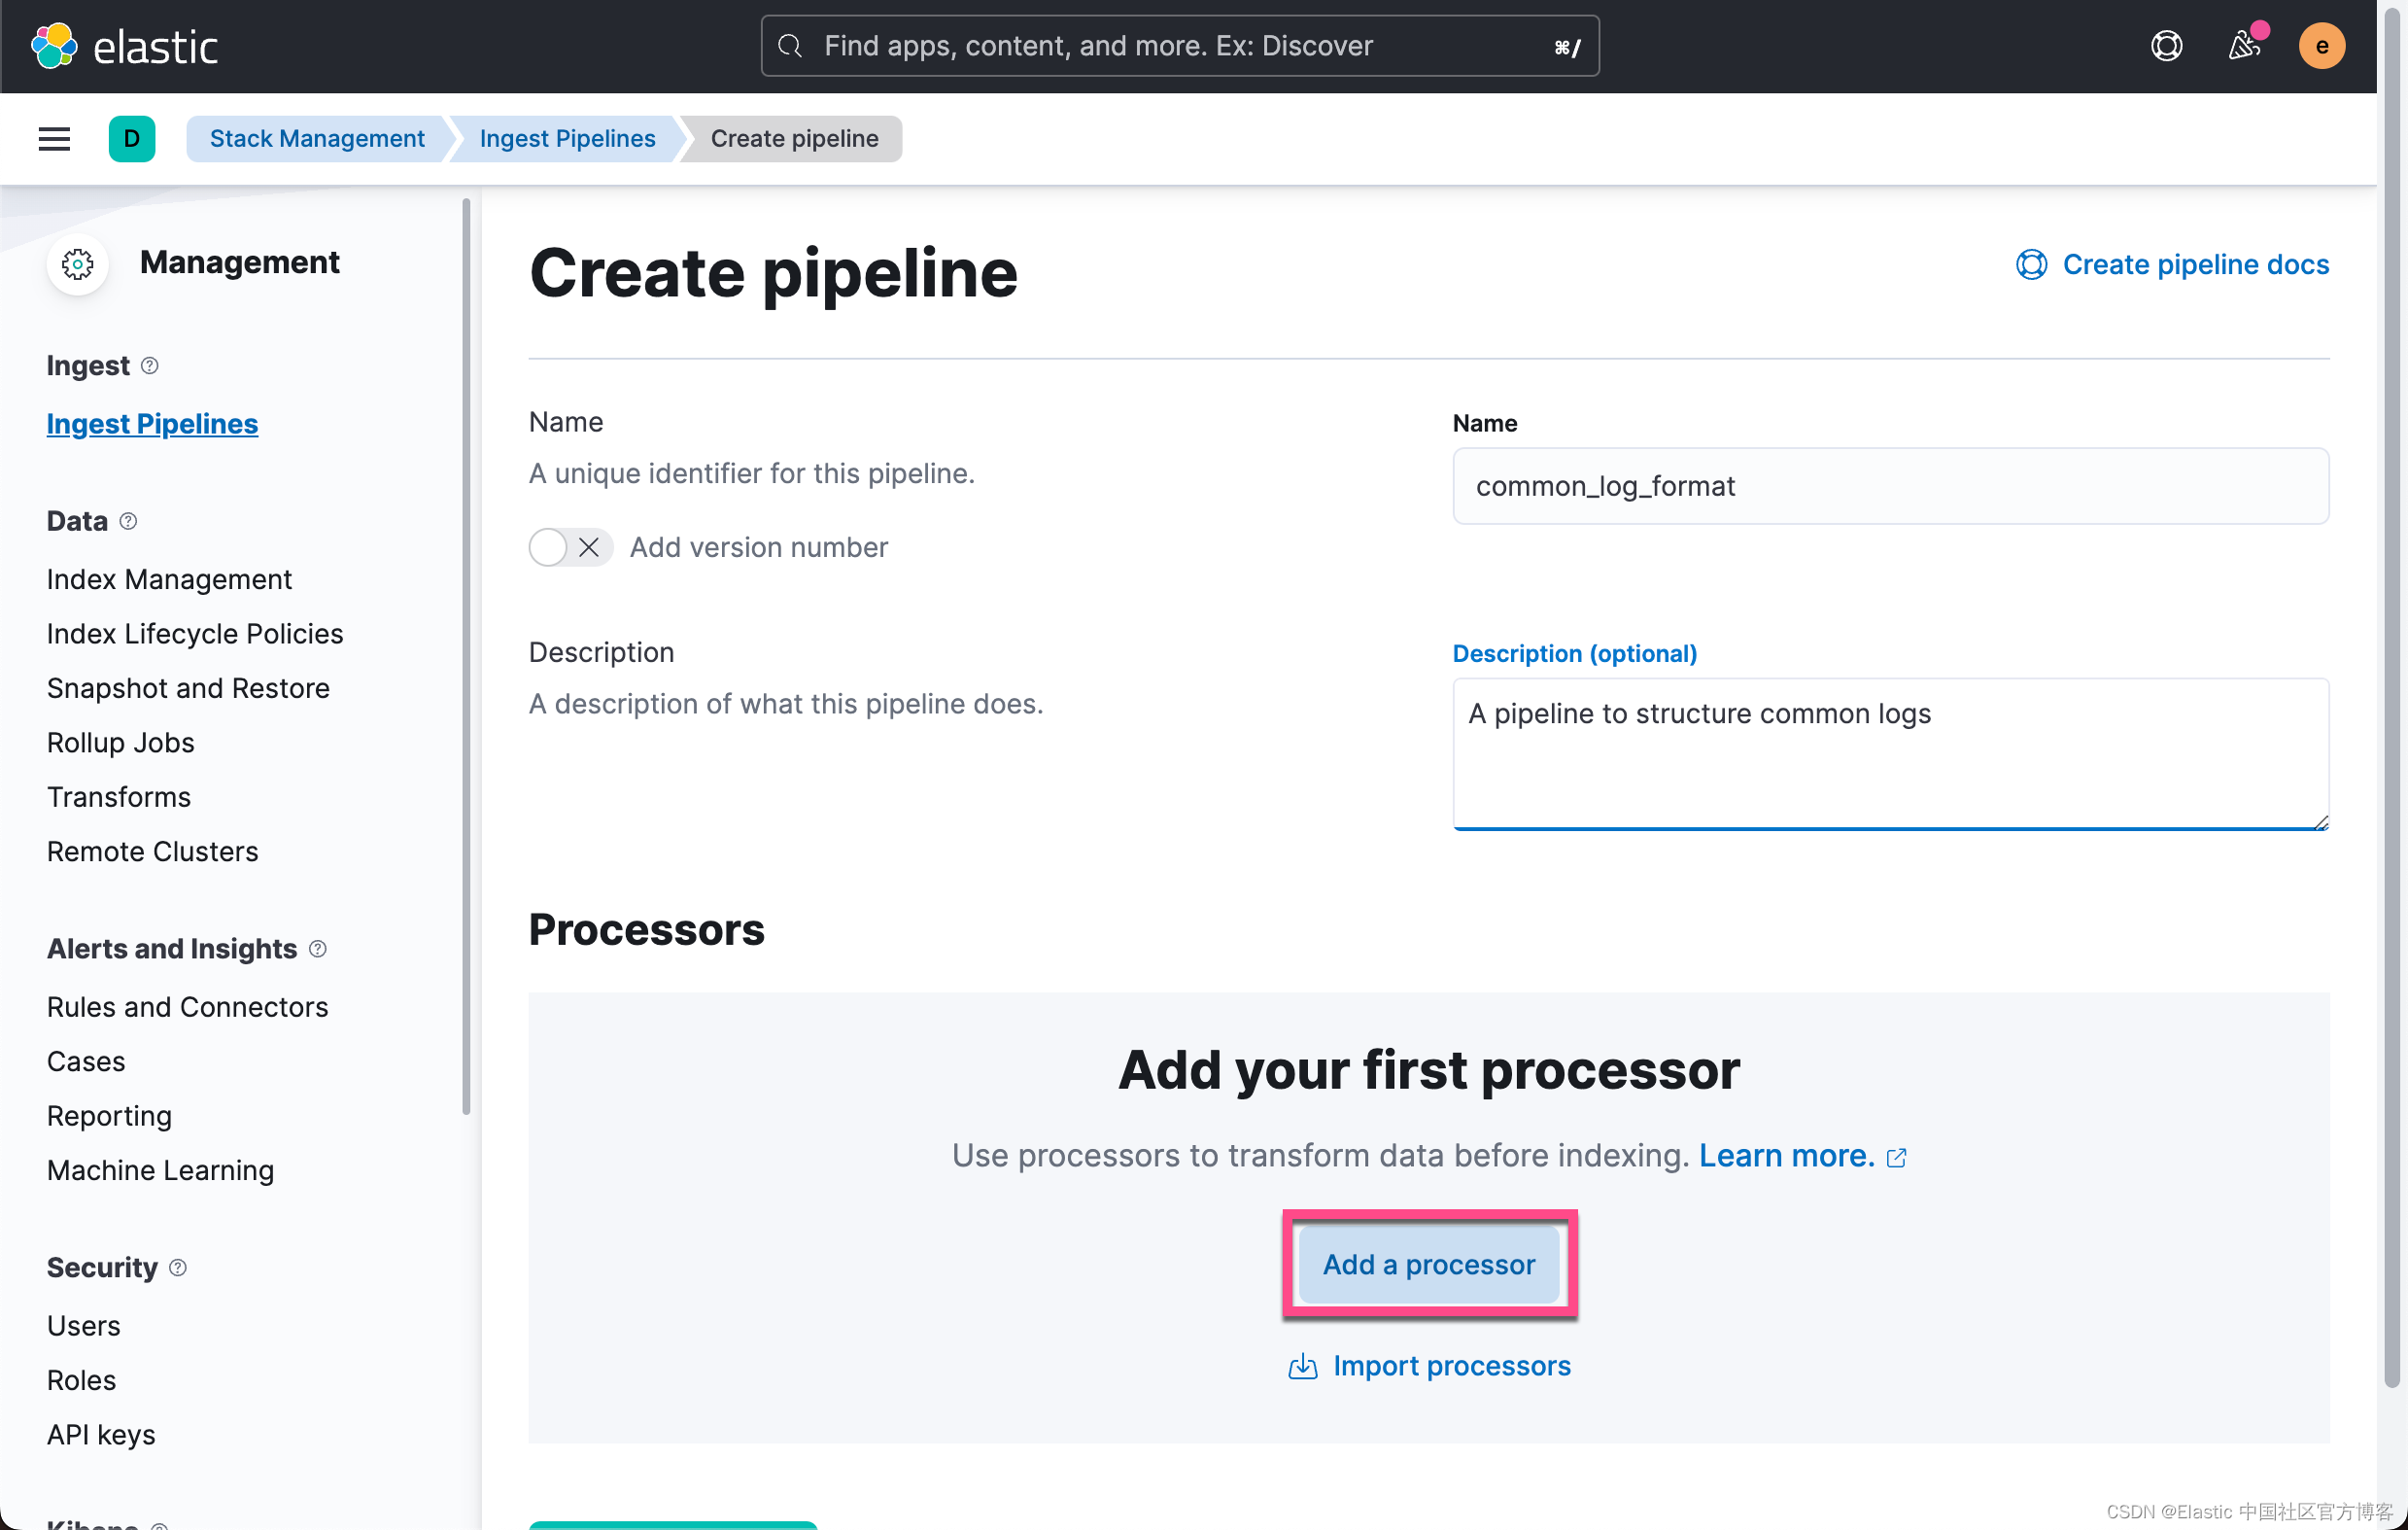Click the Create pipeline docs book icon
The width and height of the screenshot is (2408, 1530).
[x=2032, y=264]
